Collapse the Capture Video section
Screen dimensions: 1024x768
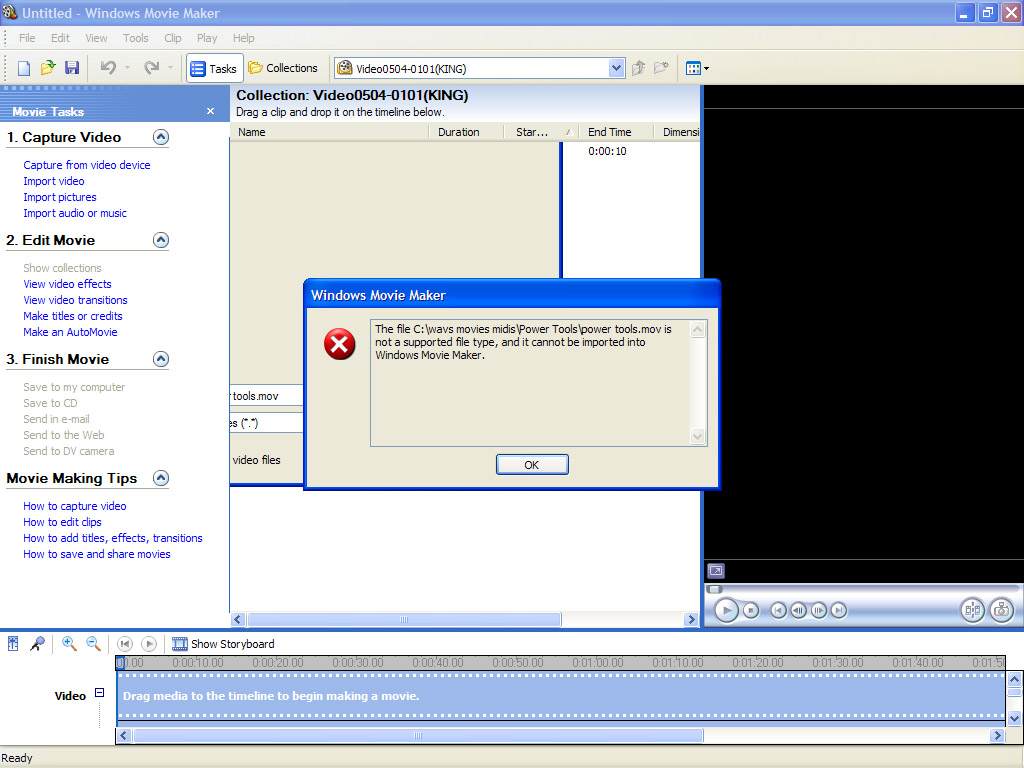[x=161, y=137]
